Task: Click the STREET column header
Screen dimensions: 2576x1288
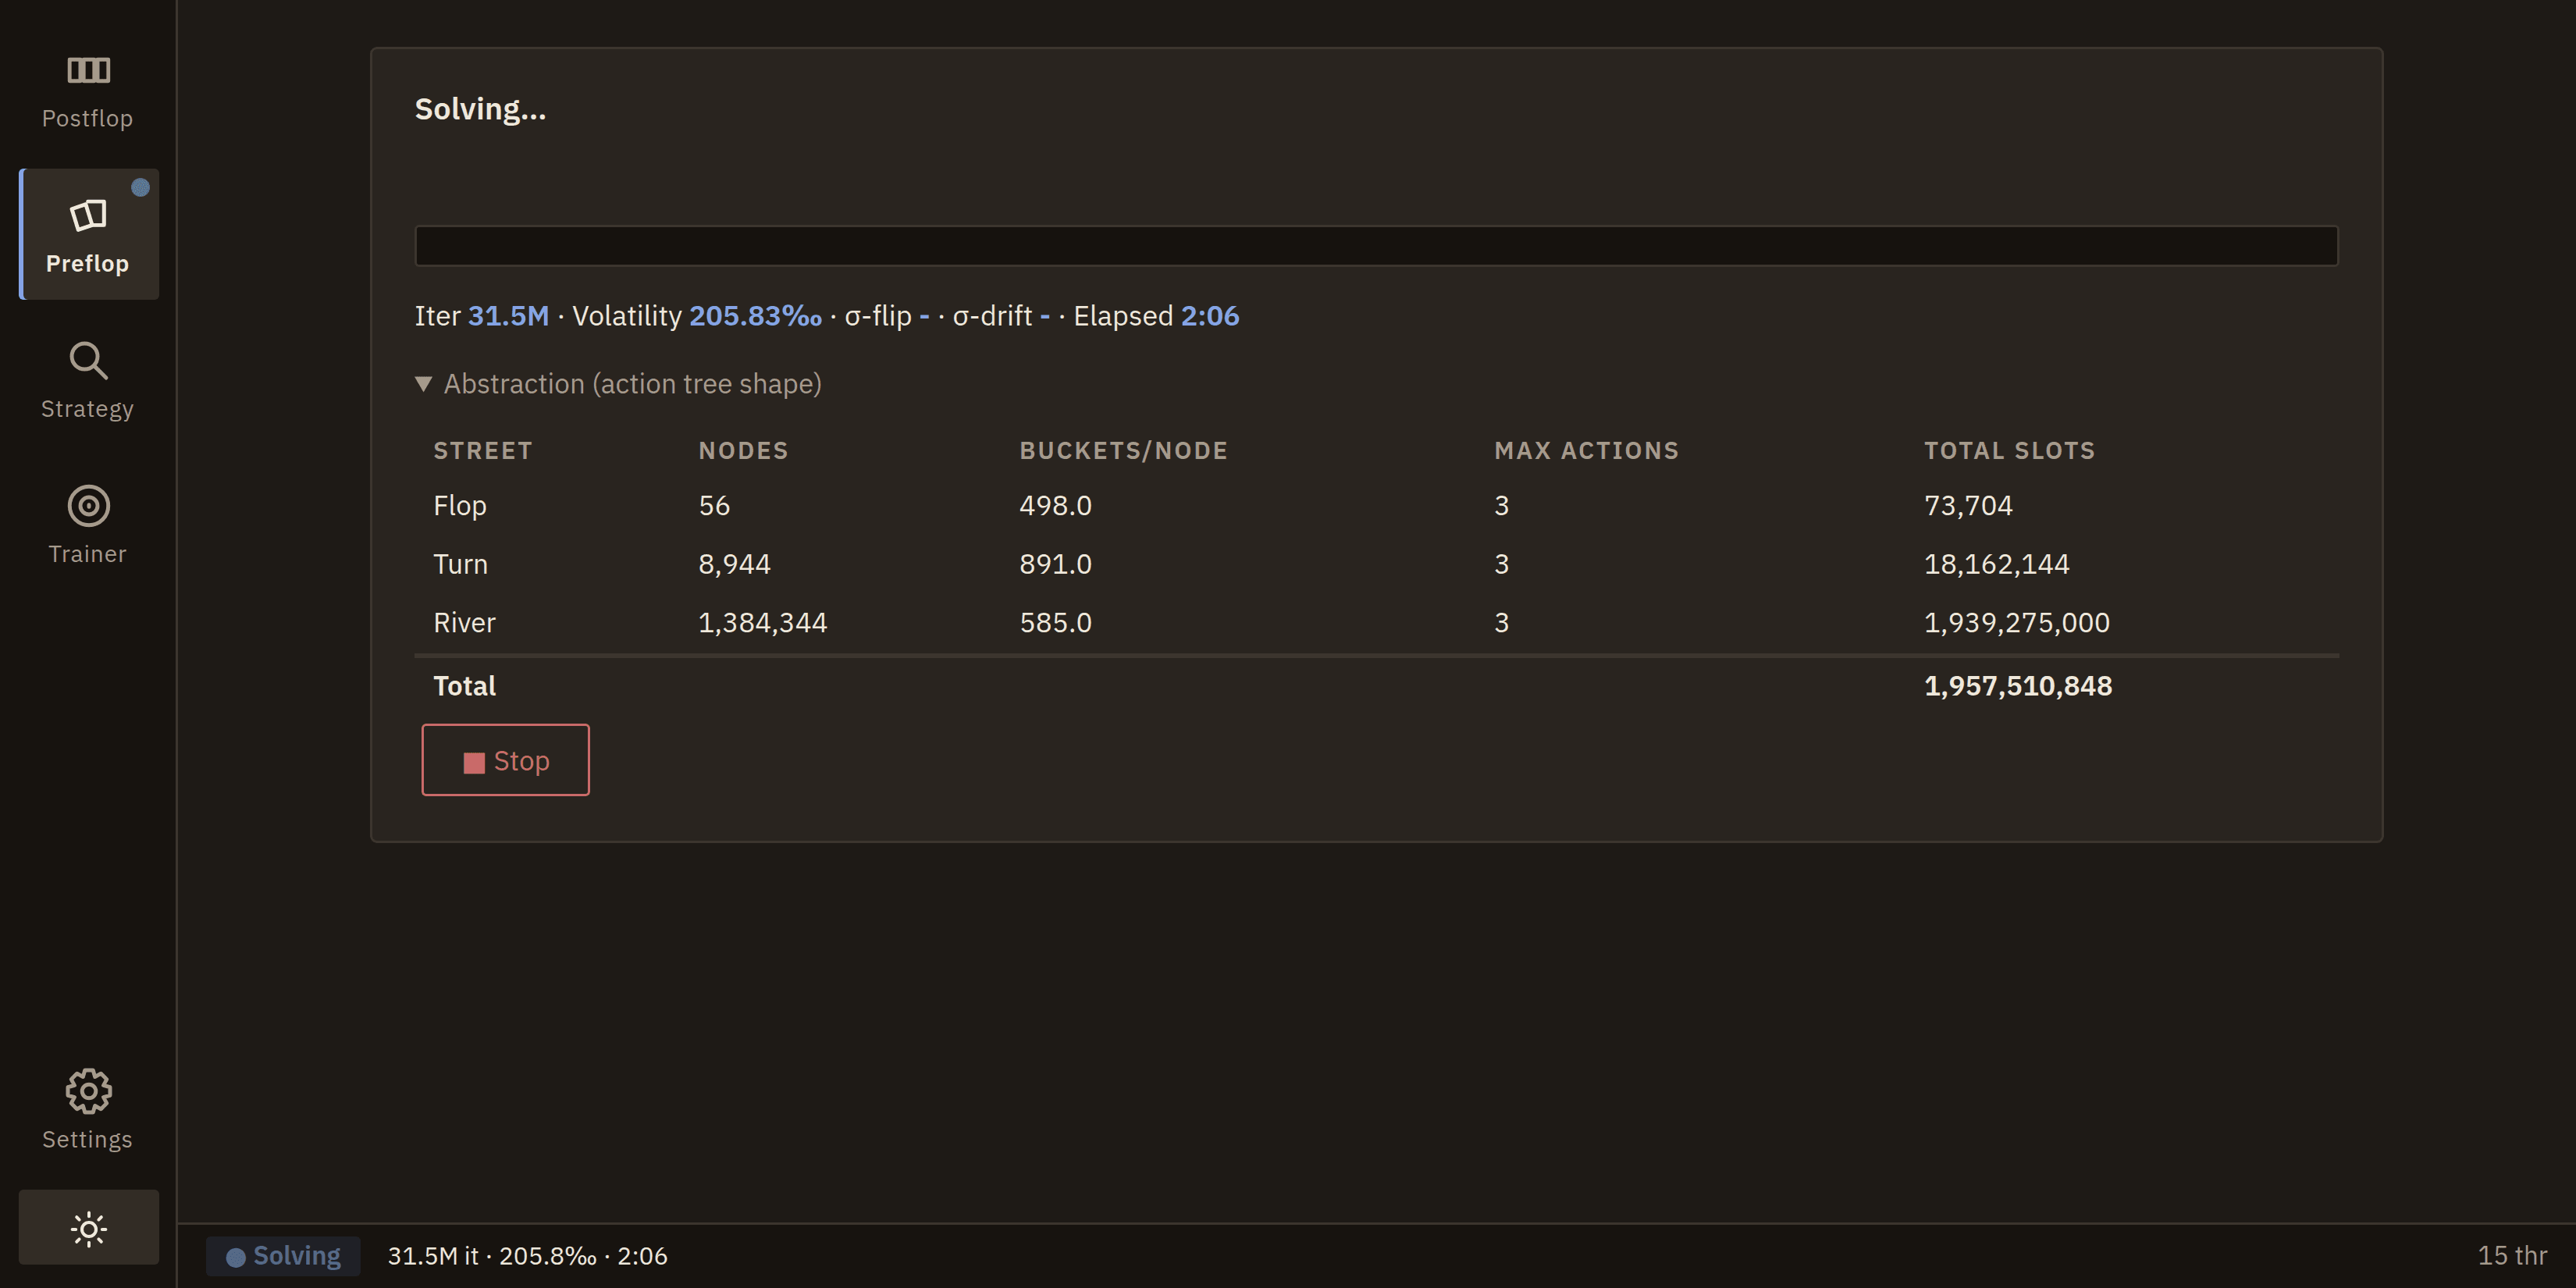Action: tap(482, 451)
